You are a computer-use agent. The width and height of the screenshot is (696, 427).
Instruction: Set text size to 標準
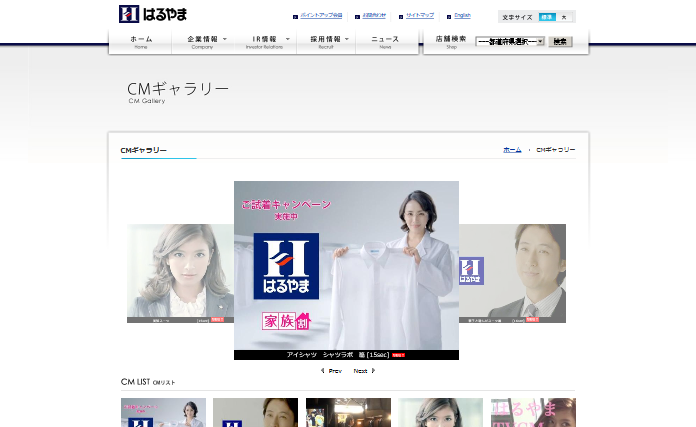pos(547,17)
